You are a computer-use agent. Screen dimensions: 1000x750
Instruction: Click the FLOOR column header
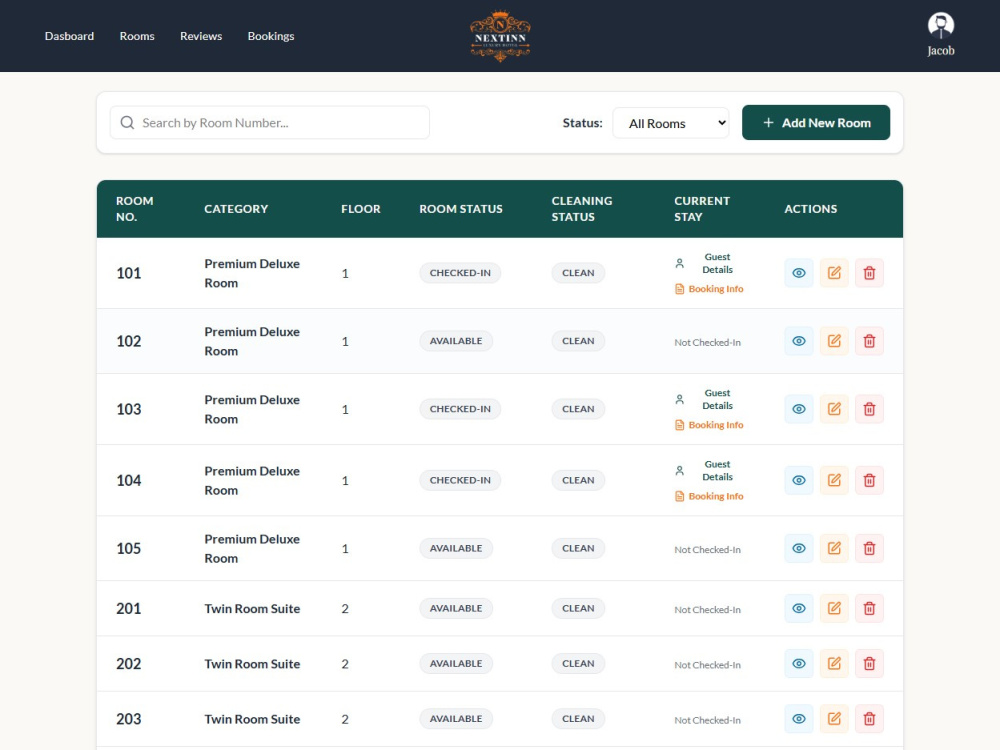360,209
